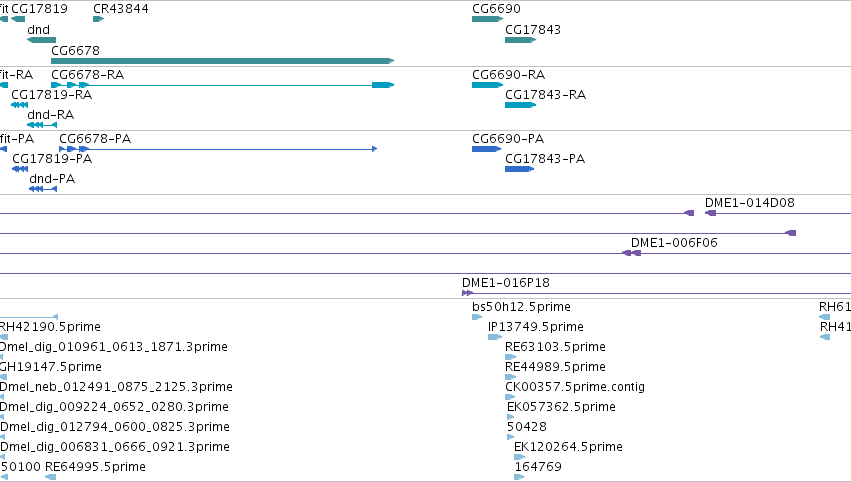The image size is (851, 482).
Task: Click the CG17843-PA coding bar
Action: pyautogui.click(x=519, y=169)
